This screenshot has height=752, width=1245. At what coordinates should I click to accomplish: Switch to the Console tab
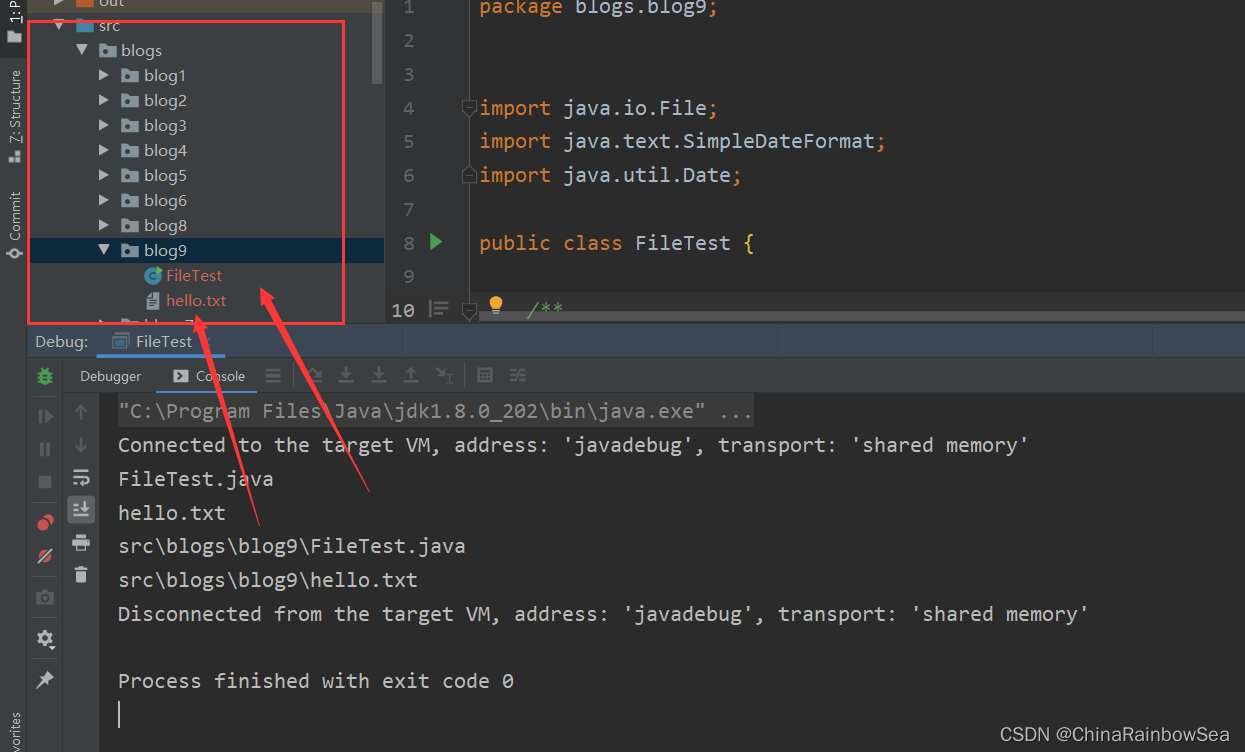209,376
